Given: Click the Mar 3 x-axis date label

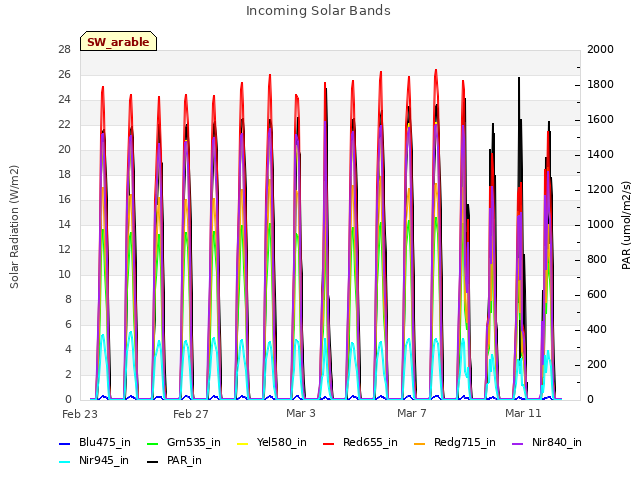Looking at the screenshot, I should [x=301, y=413].
